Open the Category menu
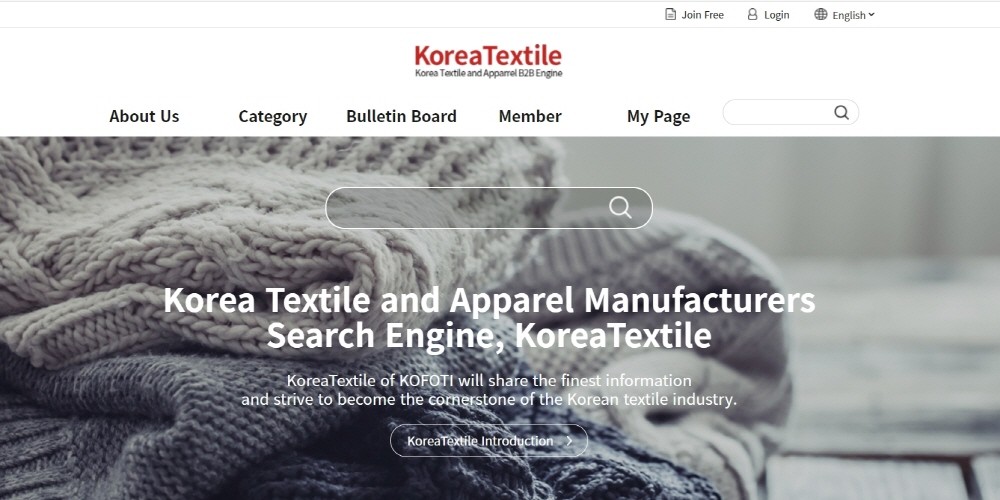 [272, 116]
